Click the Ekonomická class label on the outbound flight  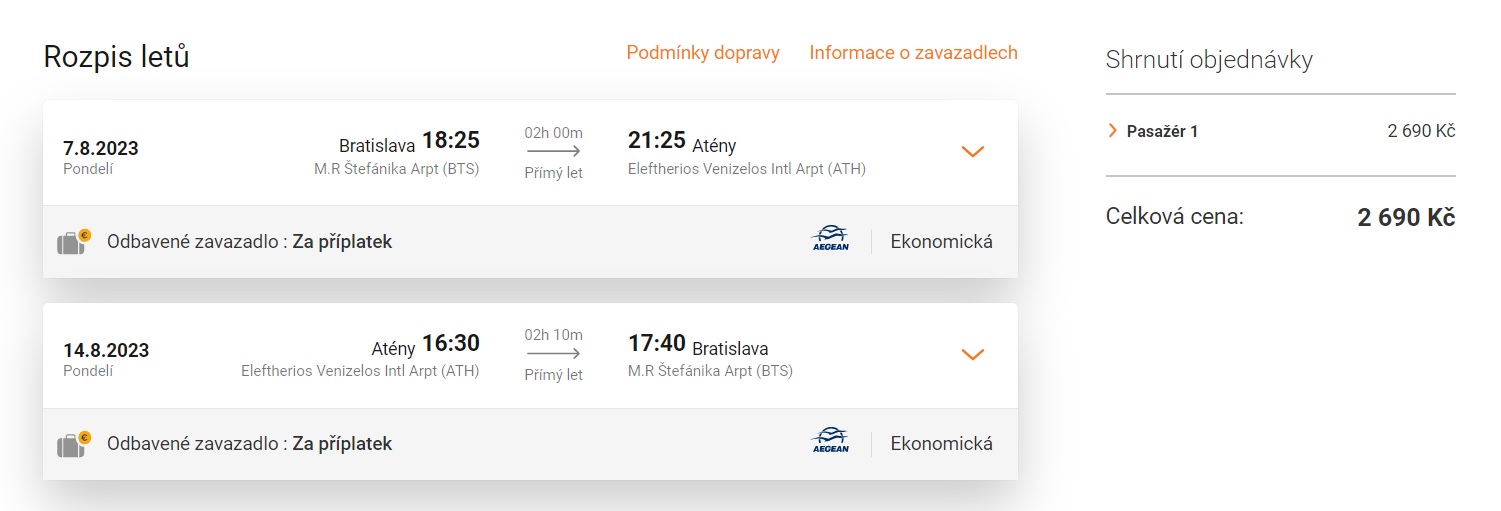941,241
